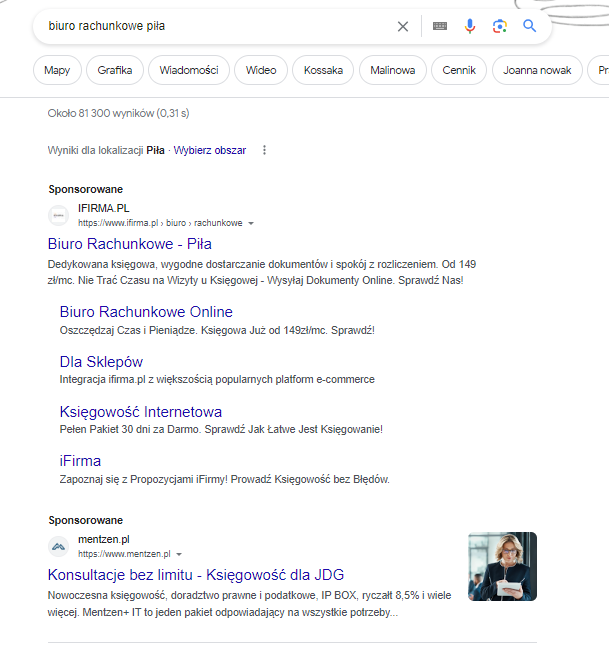Image resolution: width=609 pixels, height=662 pixels.
Task: Open the three-dot menu next to Wybierz obszar
Action: pyautogui.click(x=264, y=150)
